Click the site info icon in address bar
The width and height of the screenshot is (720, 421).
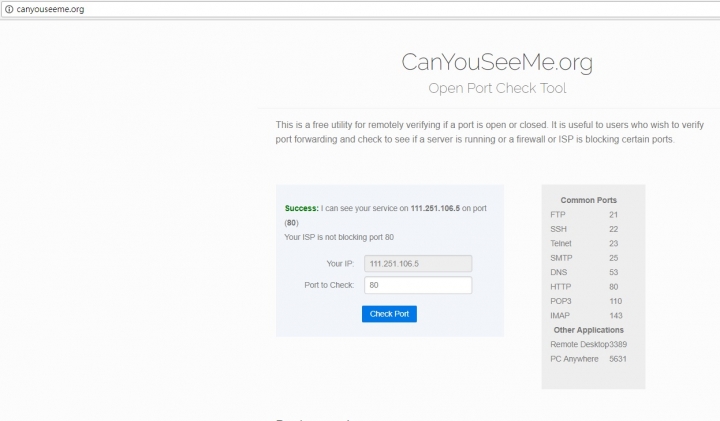9,9
